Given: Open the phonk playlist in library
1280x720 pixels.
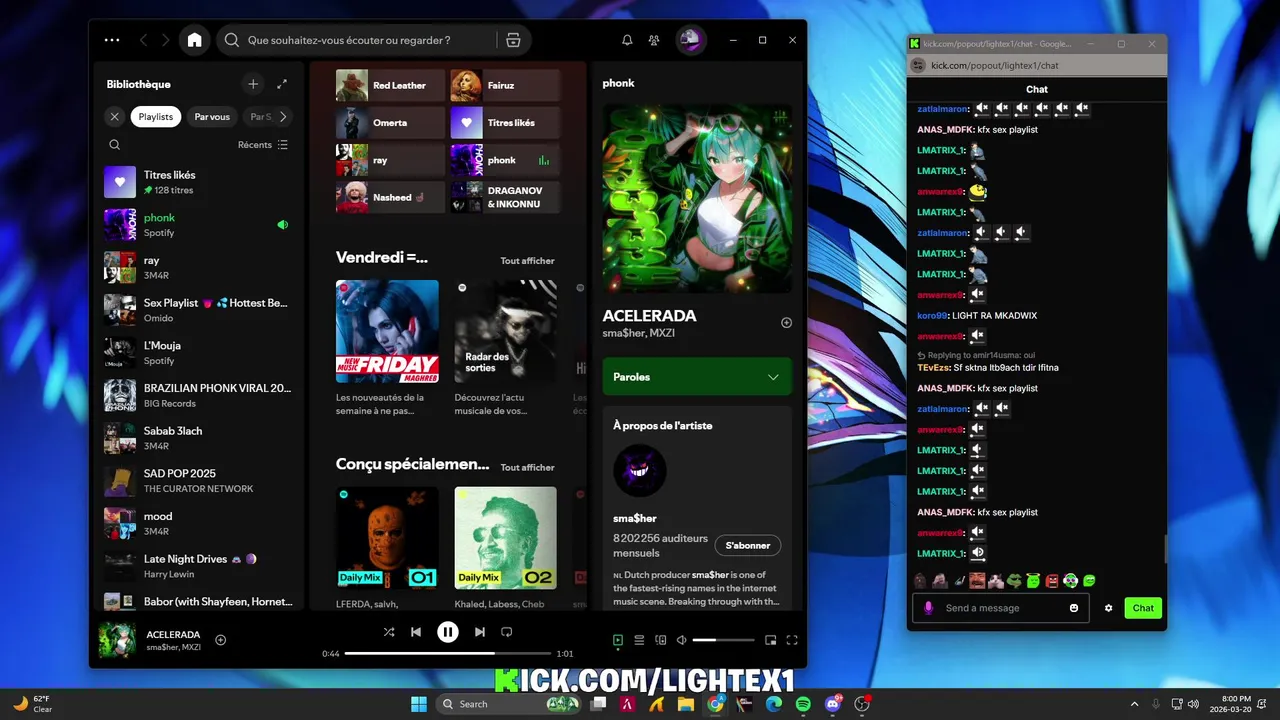Looking at the screenshot, I should (x=200, y=225).
